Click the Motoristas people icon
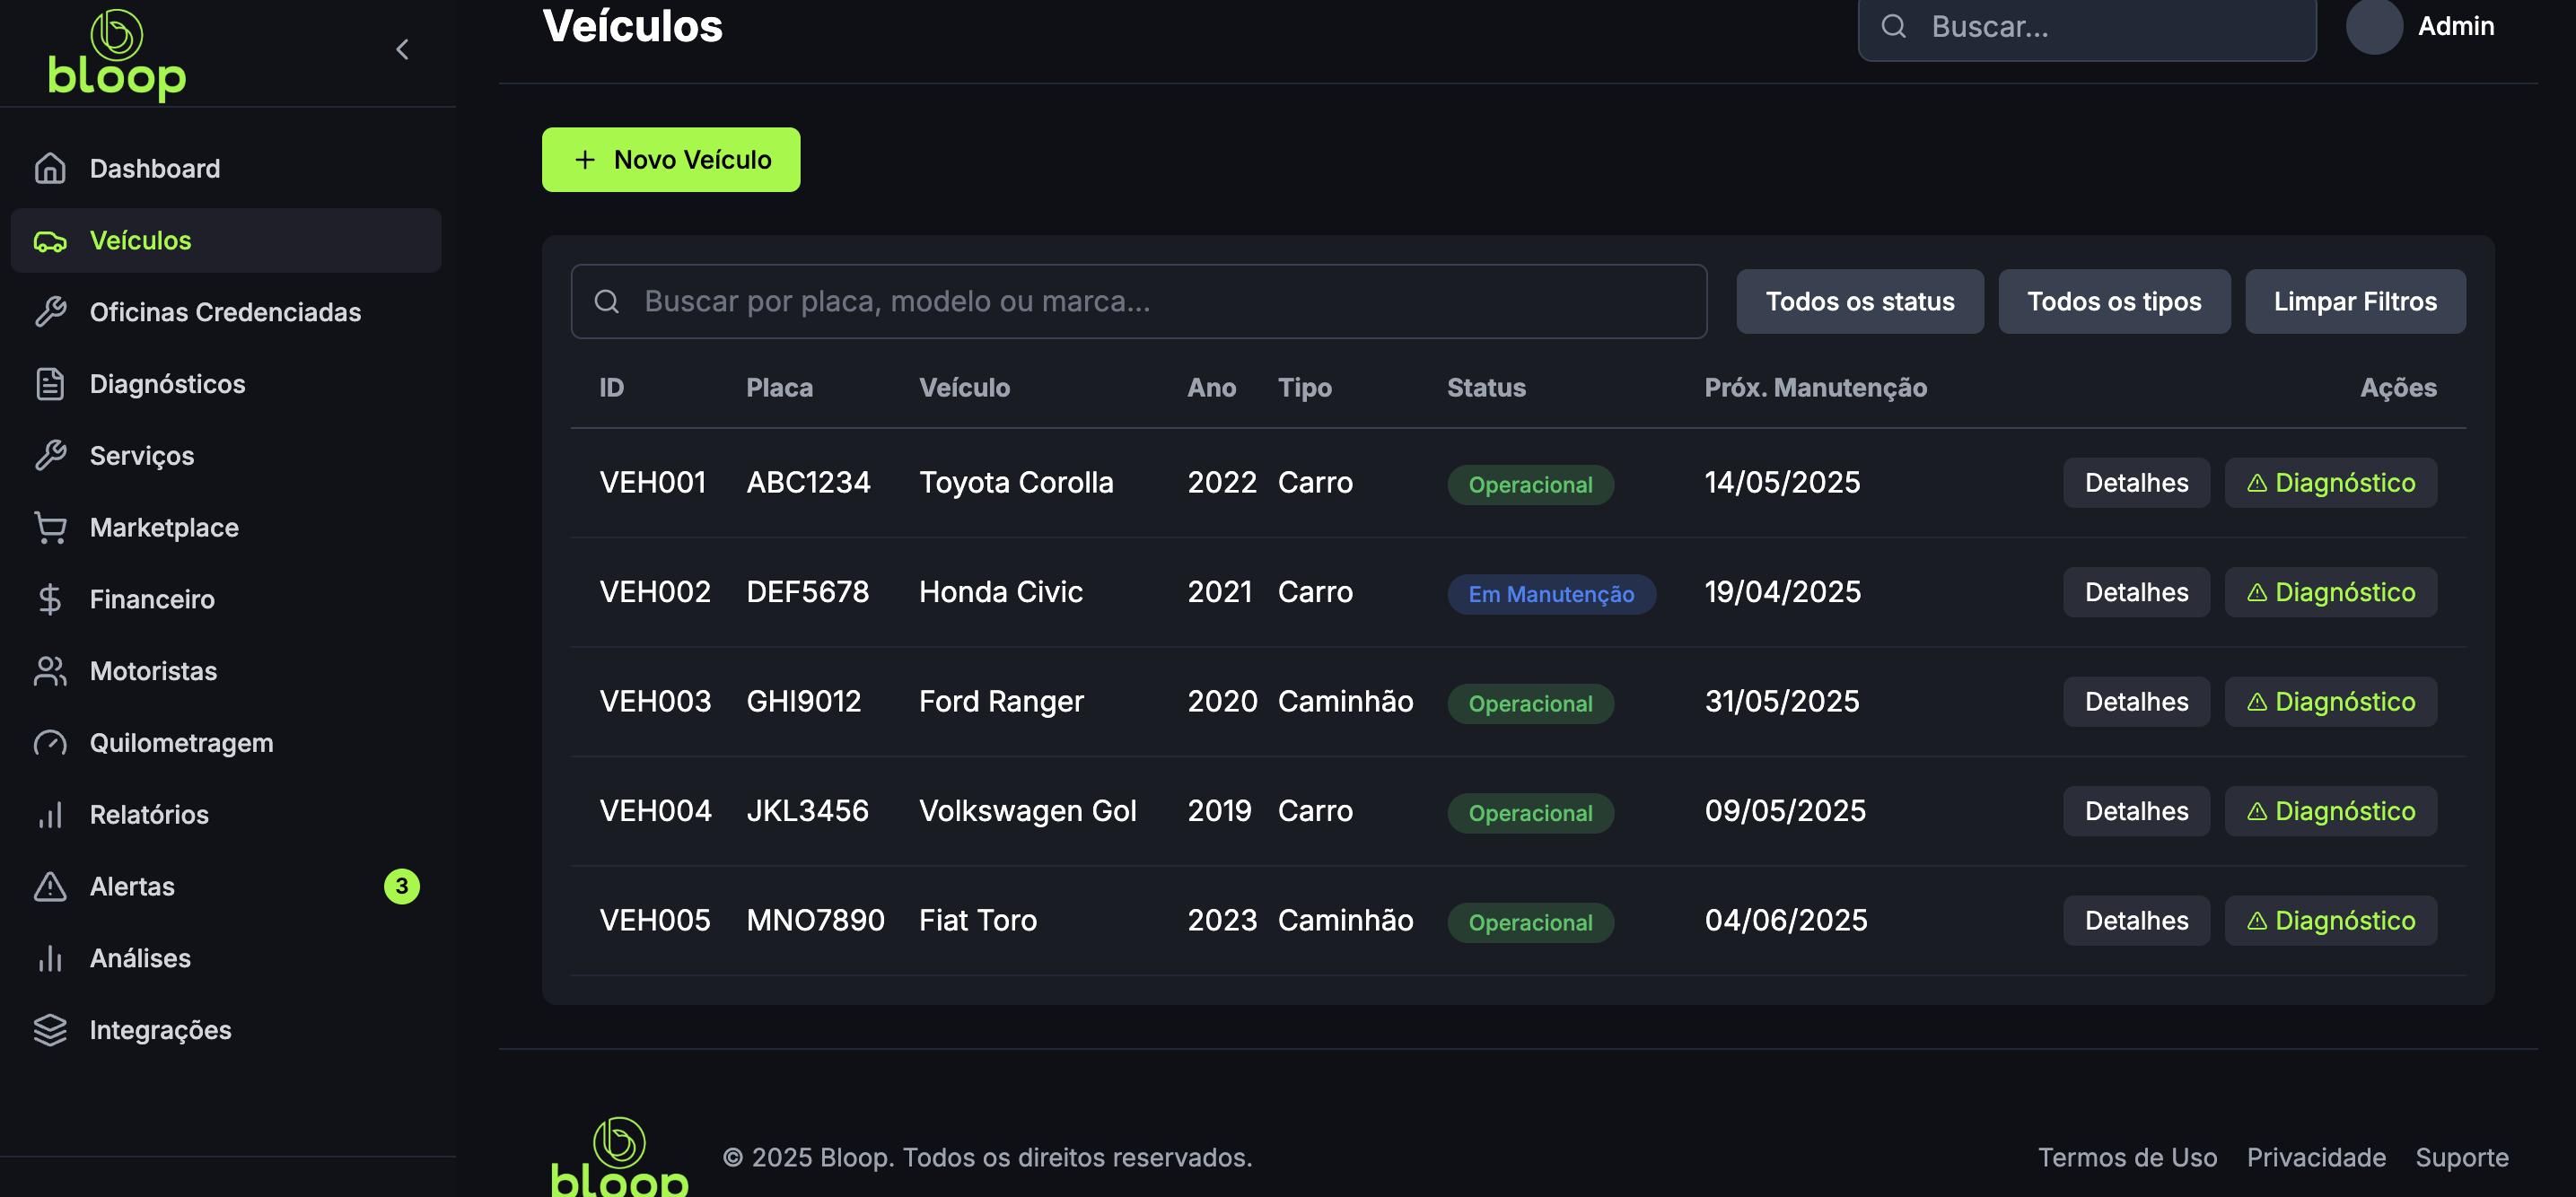The width and height of the screenshot is (2576, 1197). pos(50,671)
